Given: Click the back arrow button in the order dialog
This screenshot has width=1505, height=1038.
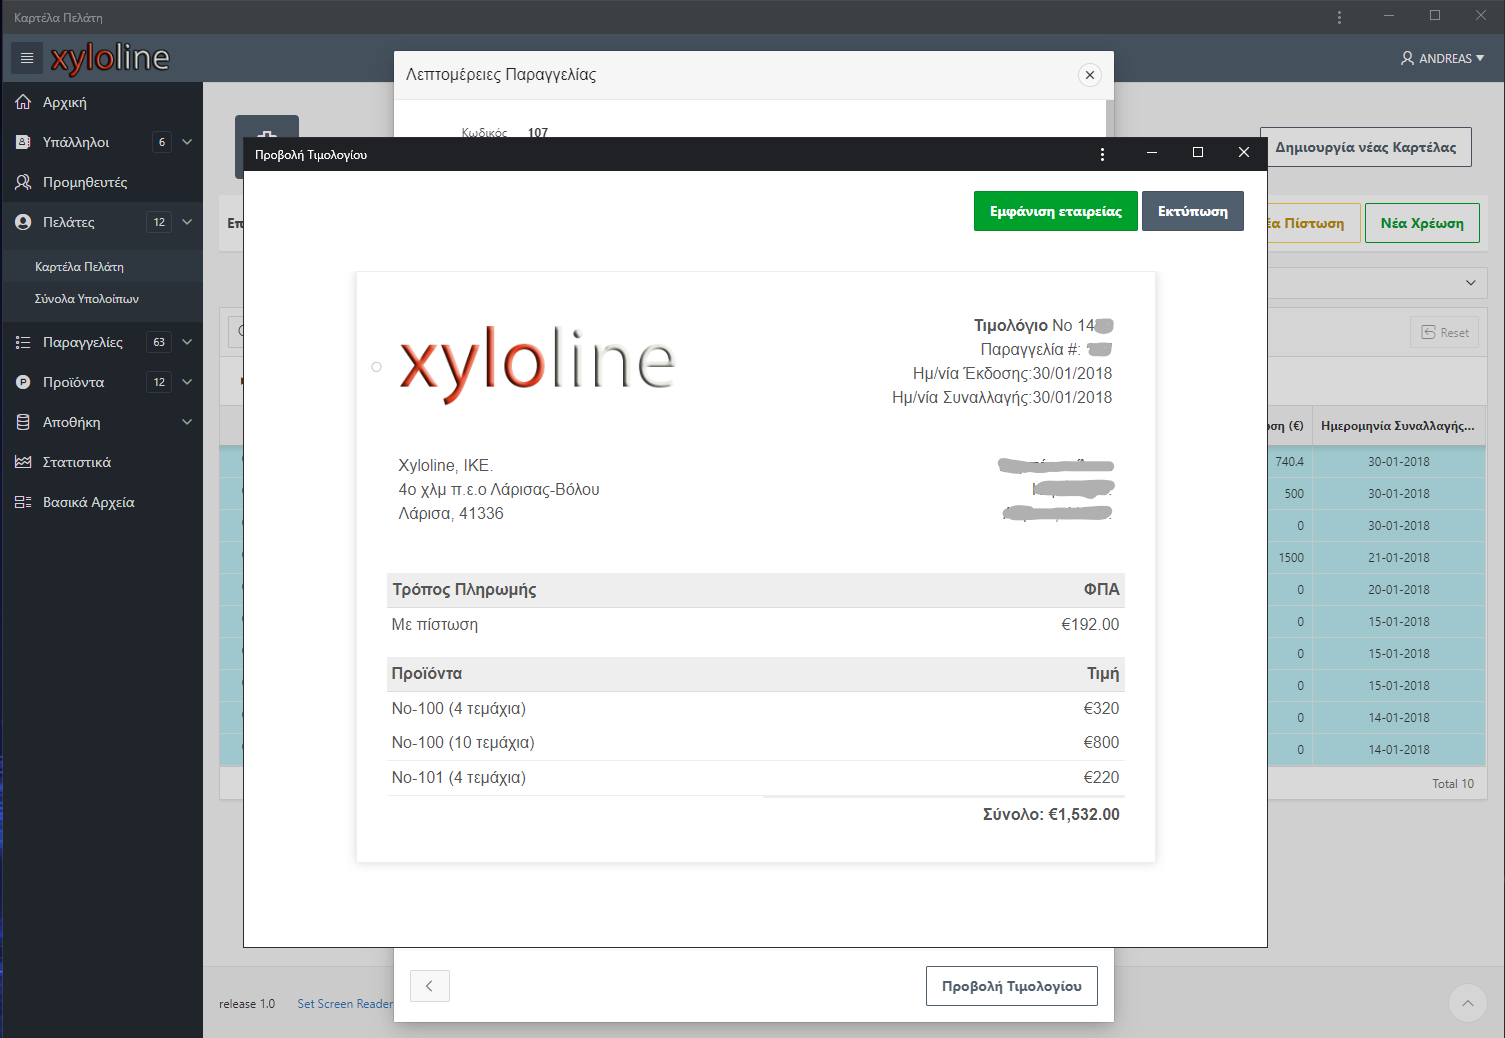Looking at the screenshot, I should pos(429,986).
